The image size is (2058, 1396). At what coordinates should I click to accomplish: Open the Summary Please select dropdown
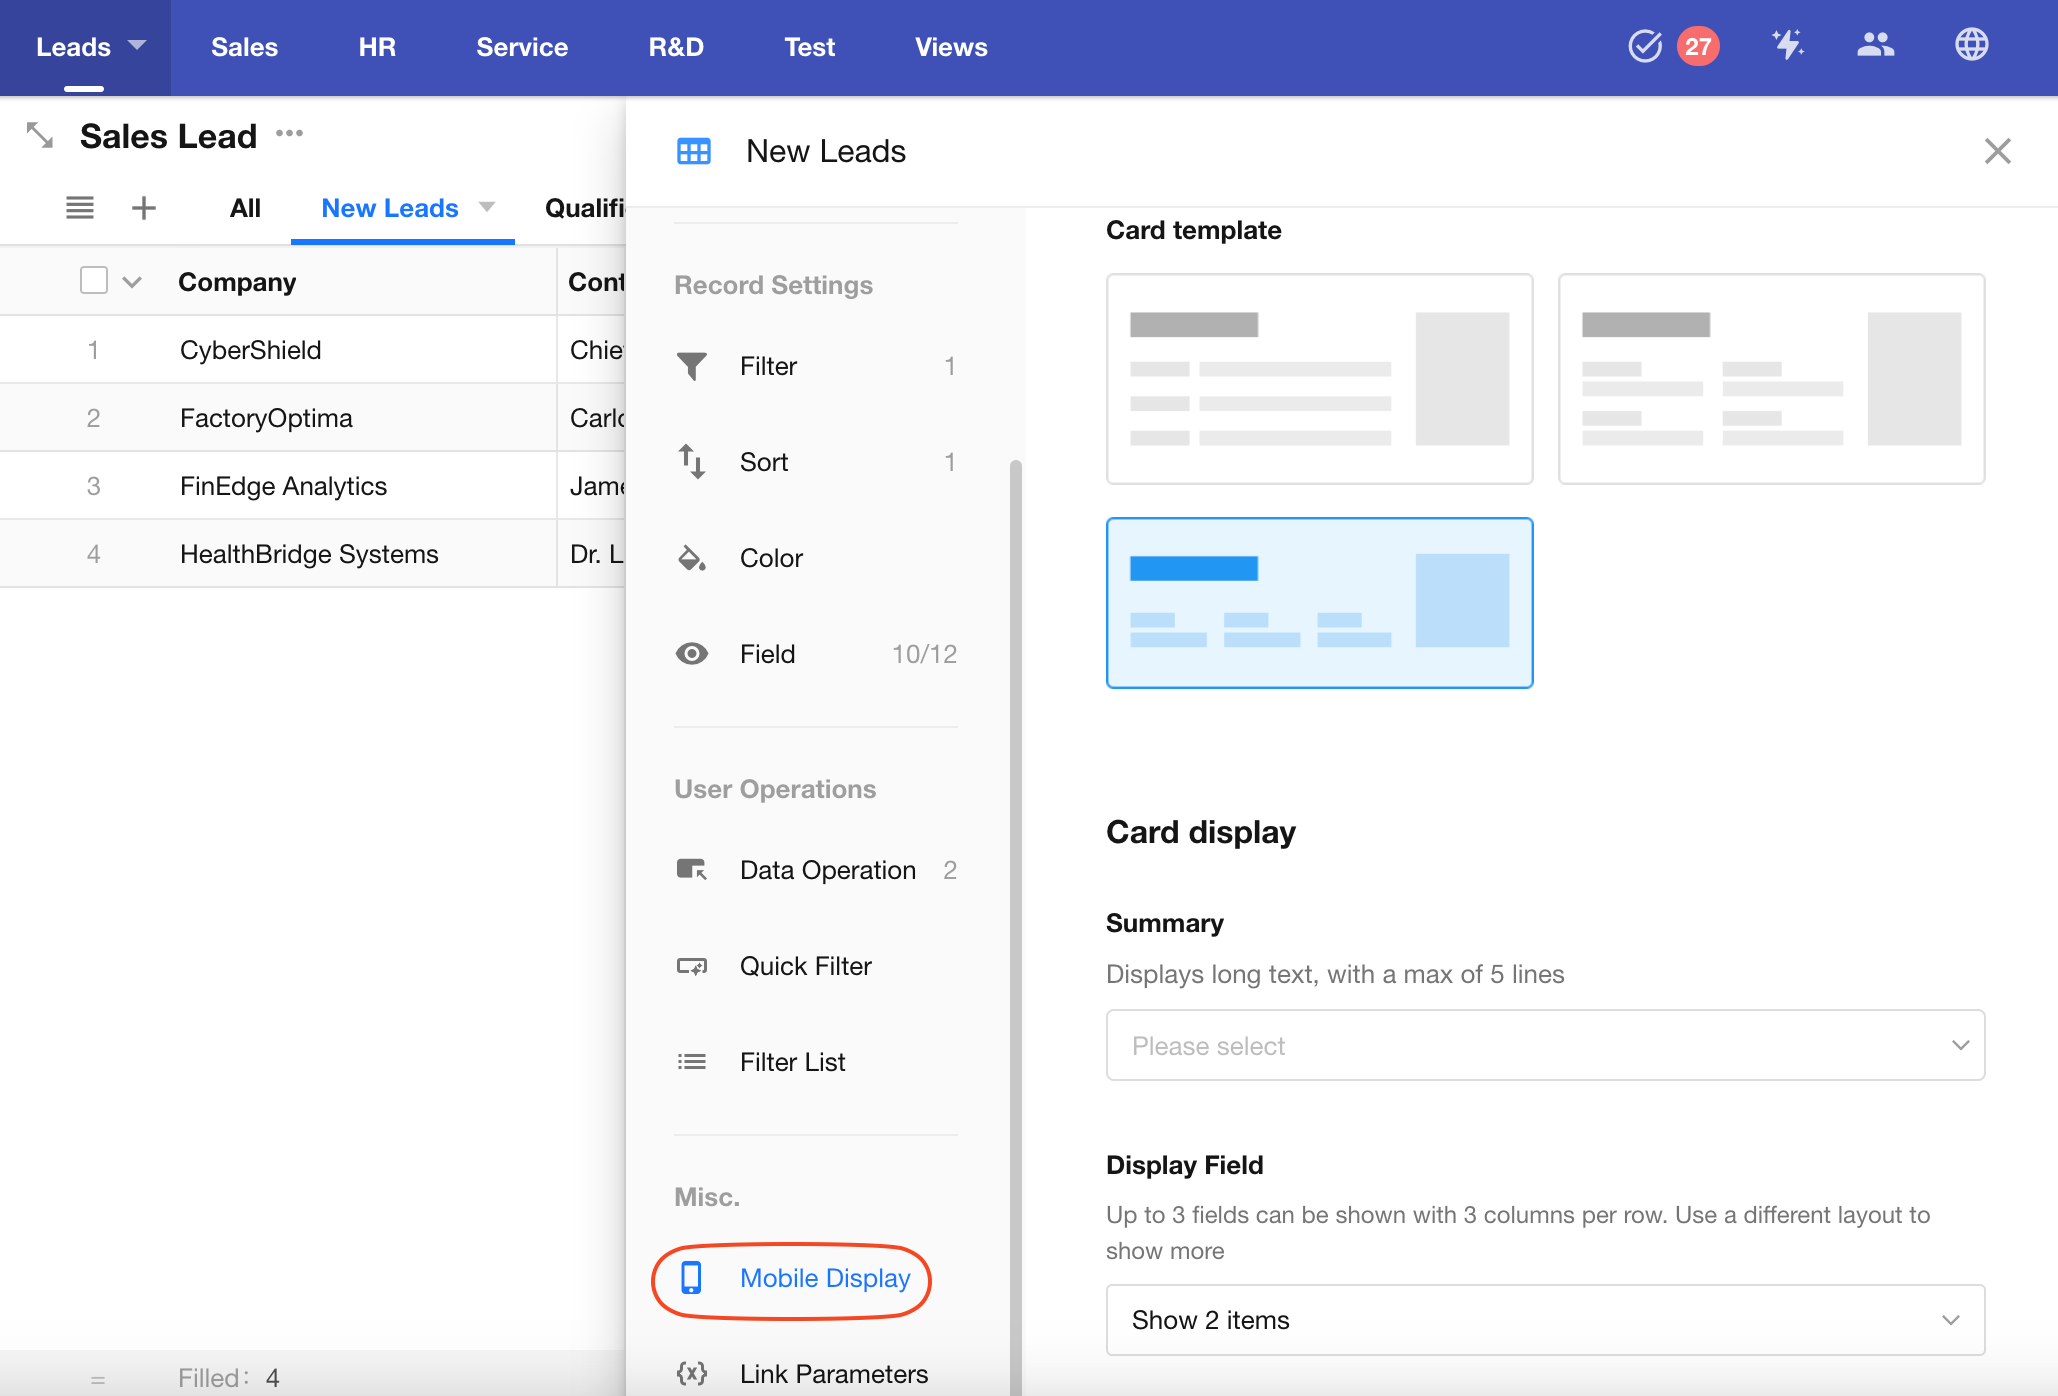click(1544, 1045)
